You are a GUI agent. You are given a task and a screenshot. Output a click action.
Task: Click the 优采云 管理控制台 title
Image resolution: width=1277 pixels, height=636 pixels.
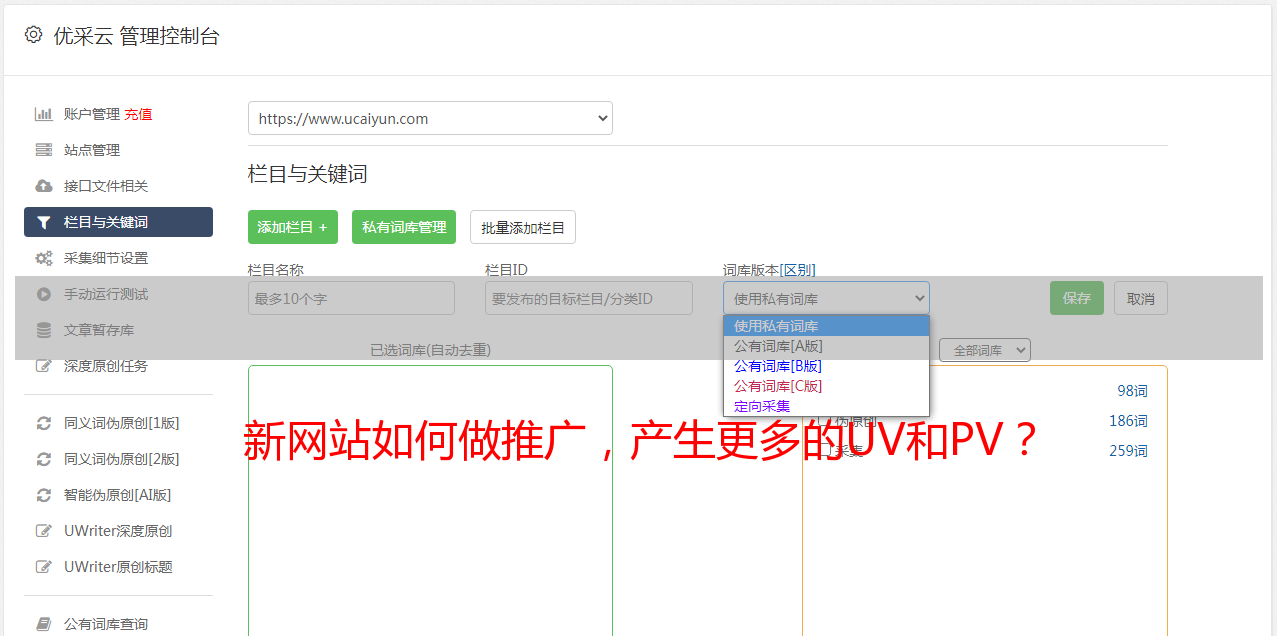pyautogui.click(x=136, y=36)
